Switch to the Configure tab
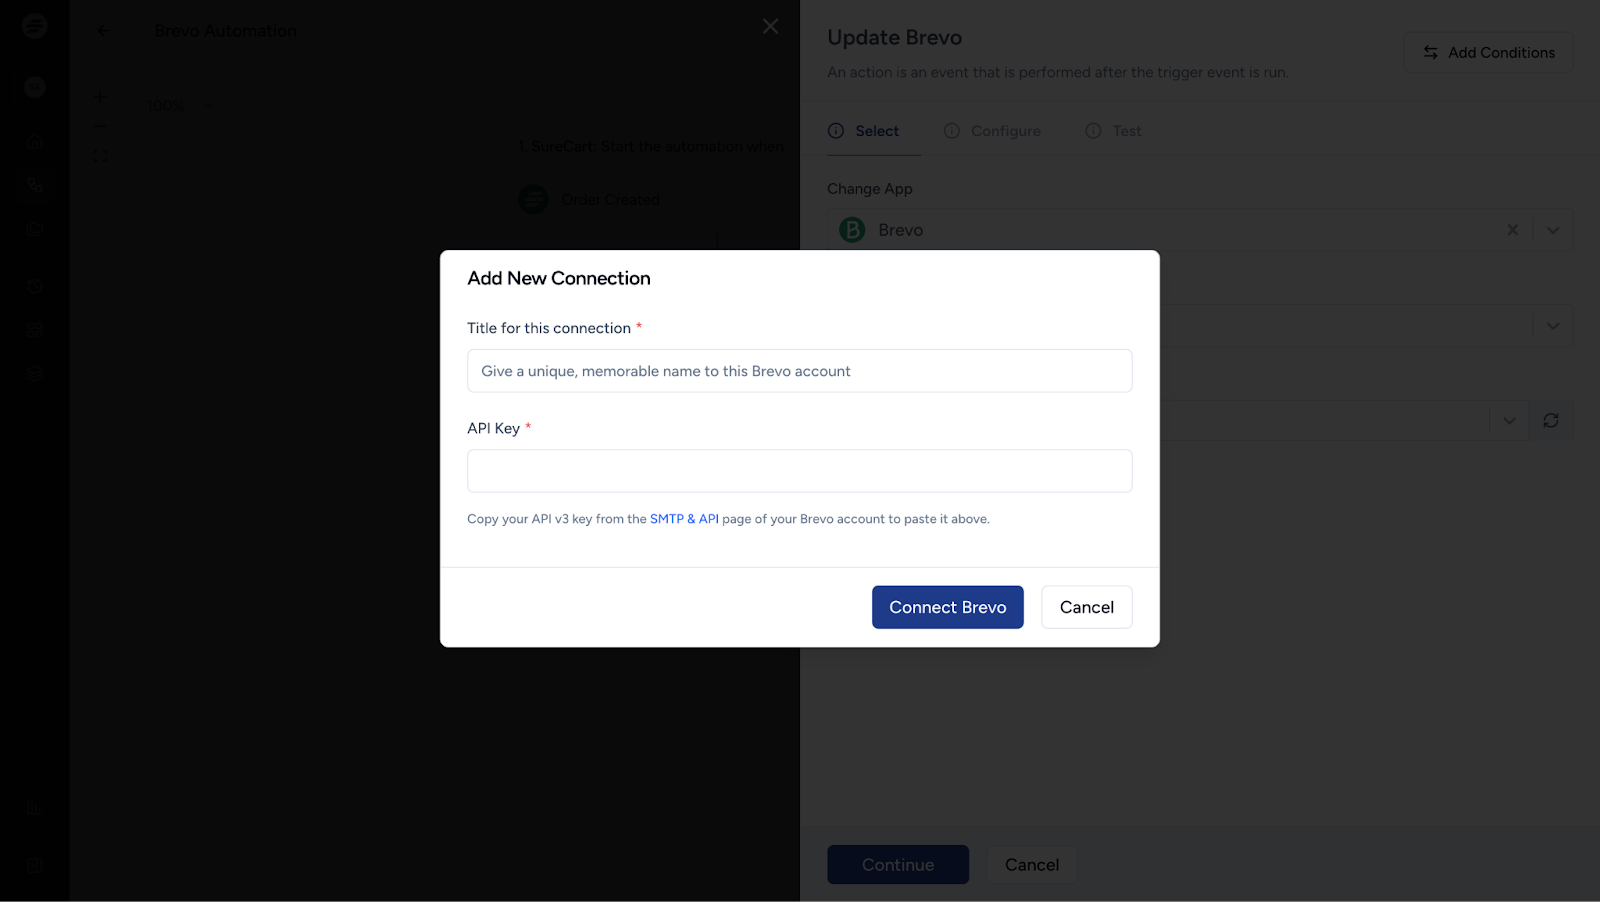Viewport: 1600px width, 902px height. point(992,131)
